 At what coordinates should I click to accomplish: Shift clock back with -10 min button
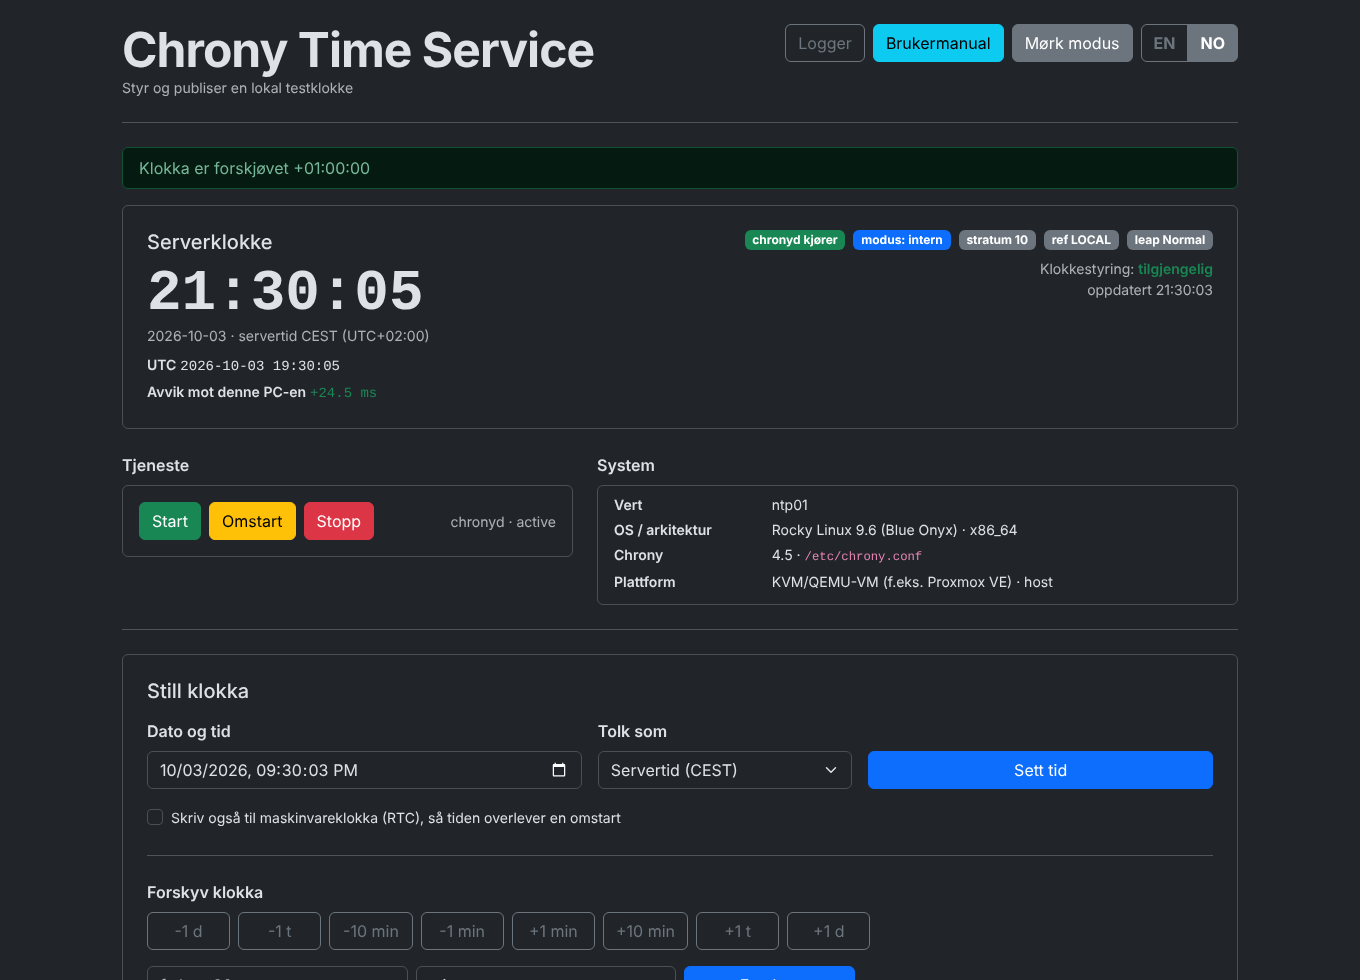371,931
